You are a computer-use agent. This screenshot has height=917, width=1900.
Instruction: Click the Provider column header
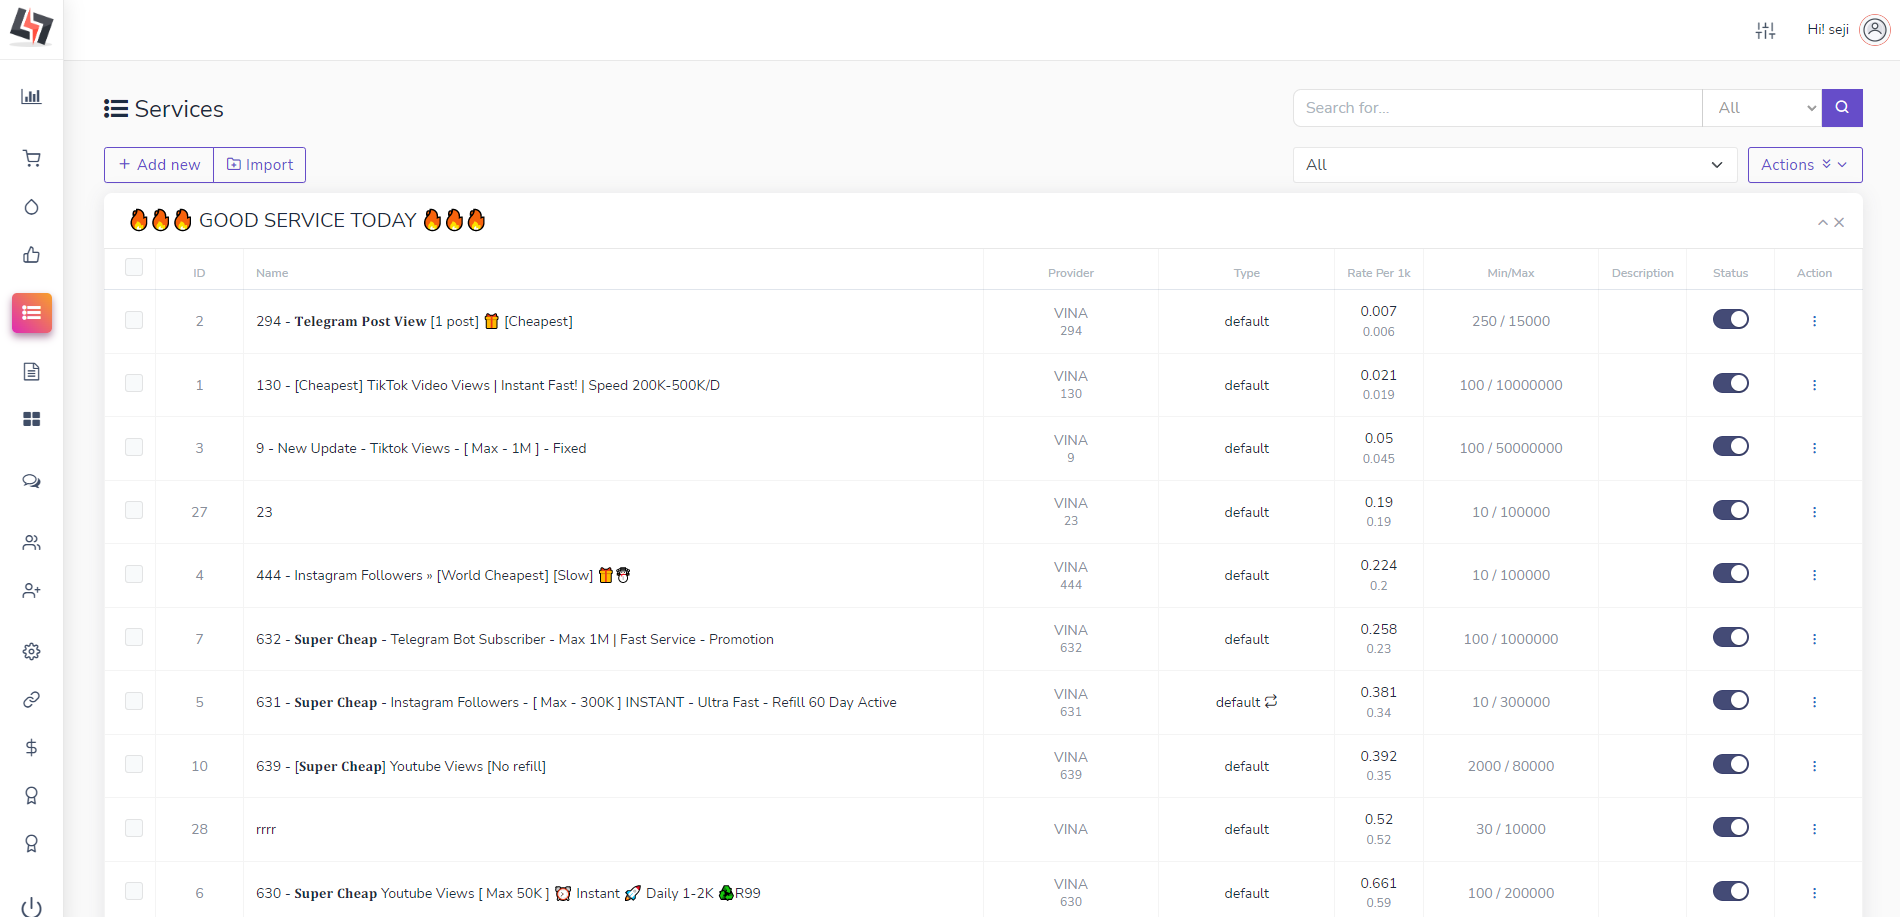[x=1071, y=273]
